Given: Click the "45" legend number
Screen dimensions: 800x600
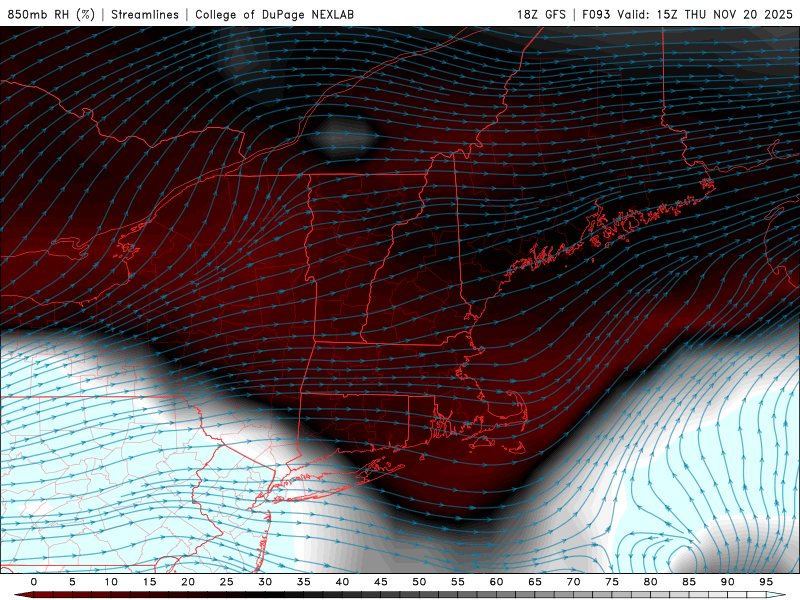Looking at the screenshot, I should click(x=381, y=582).
